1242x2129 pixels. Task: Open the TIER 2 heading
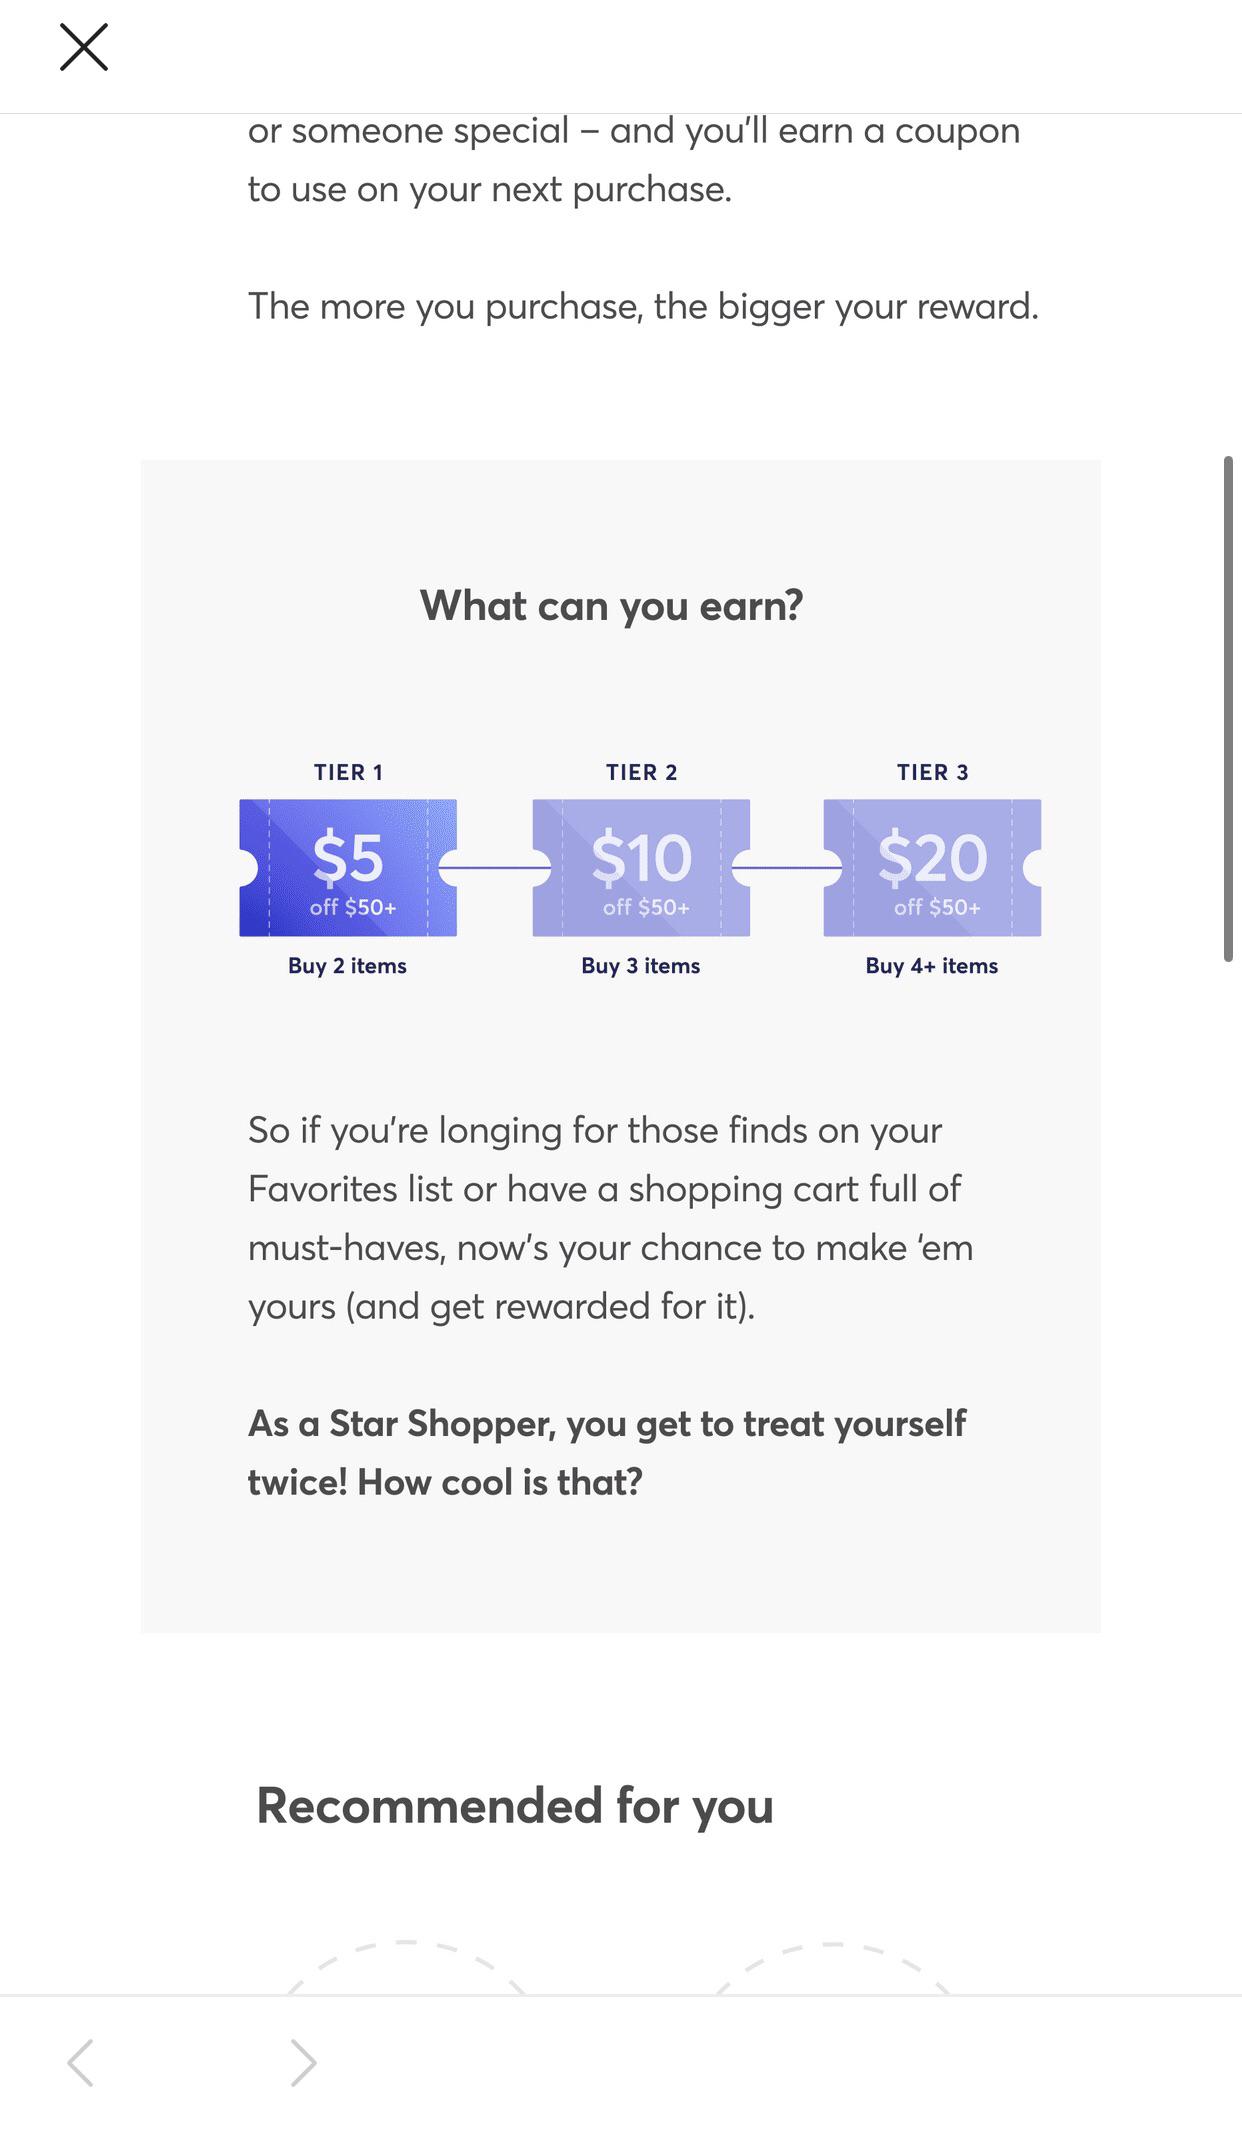point(640,772)
